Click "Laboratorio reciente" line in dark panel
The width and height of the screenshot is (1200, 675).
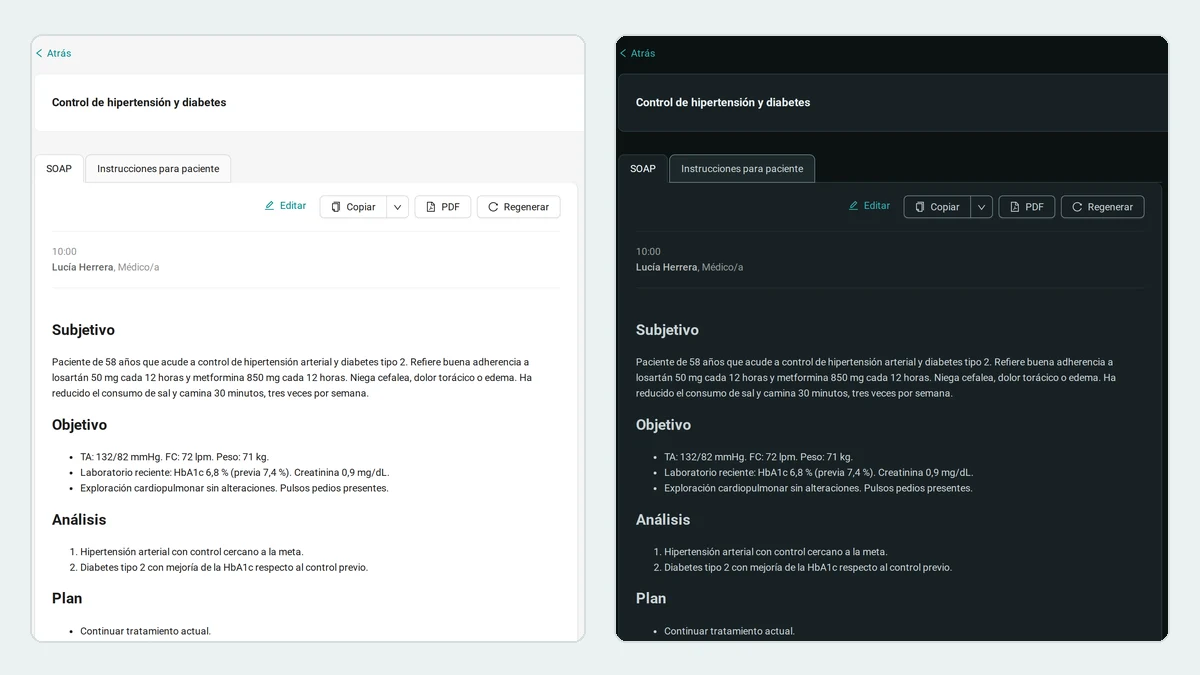[818, 473]
